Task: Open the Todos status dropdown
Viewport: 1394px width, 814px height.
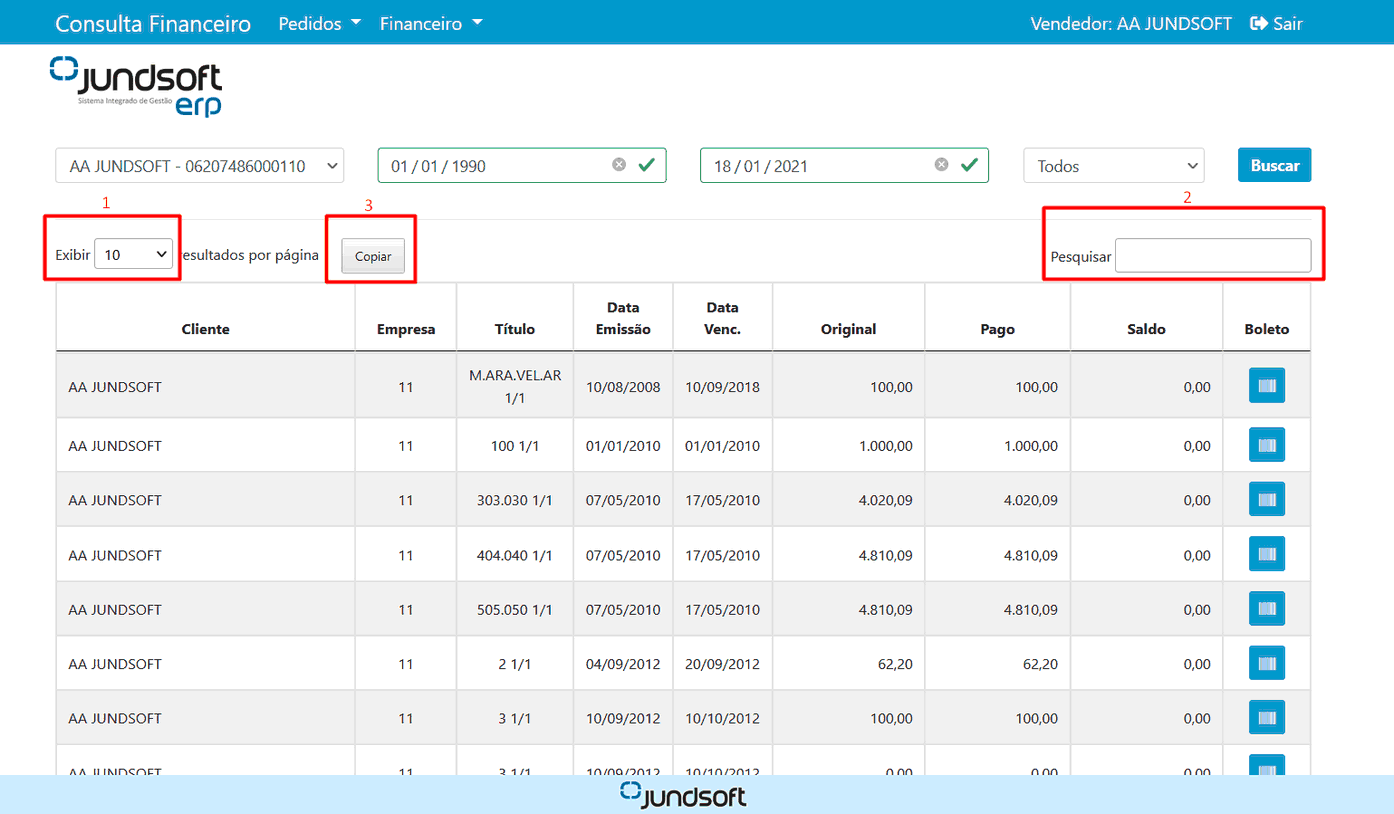Action: click(x=1114, y=166)
